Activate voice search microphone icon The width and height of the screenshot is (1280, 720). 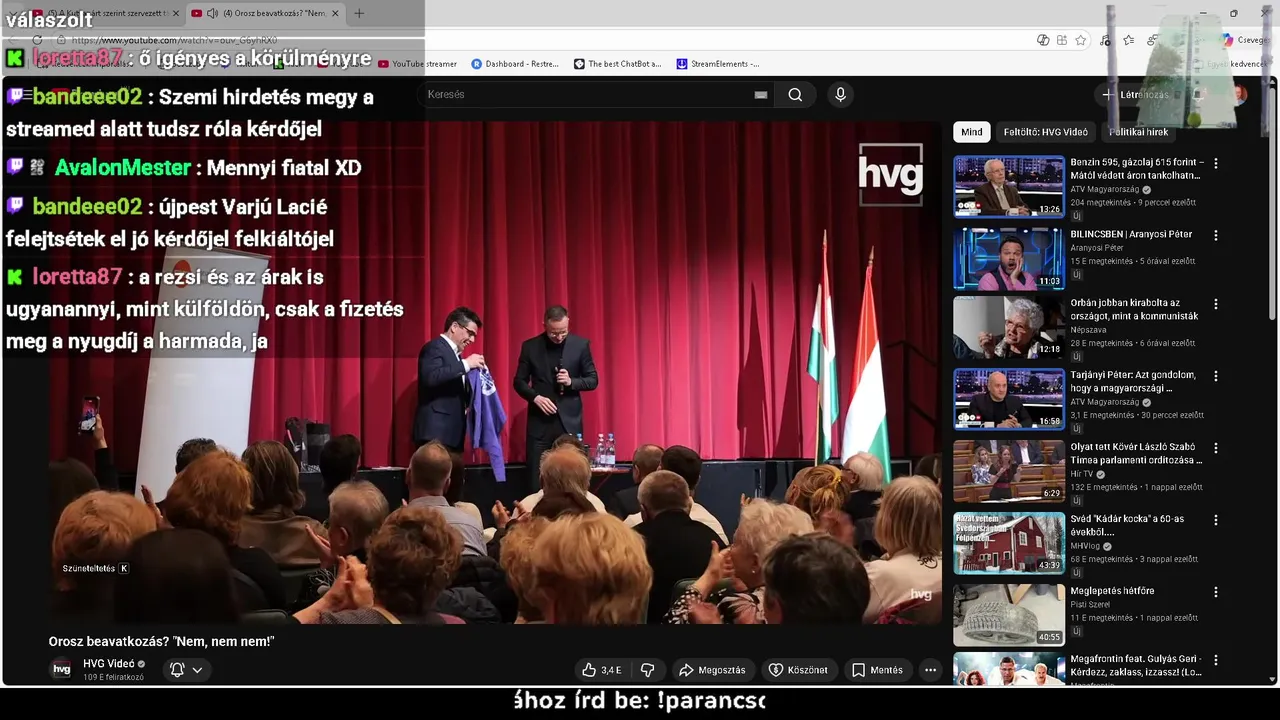tap(840, 95)
